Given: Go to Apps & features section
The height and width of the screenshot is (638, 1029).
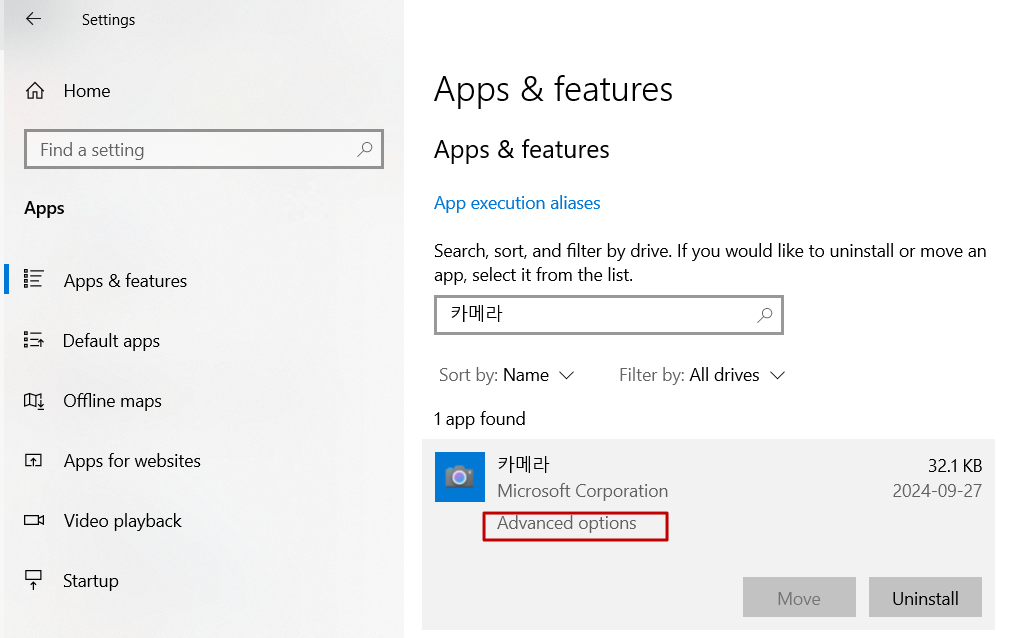Looking at the screenshot, I should 125,280.
